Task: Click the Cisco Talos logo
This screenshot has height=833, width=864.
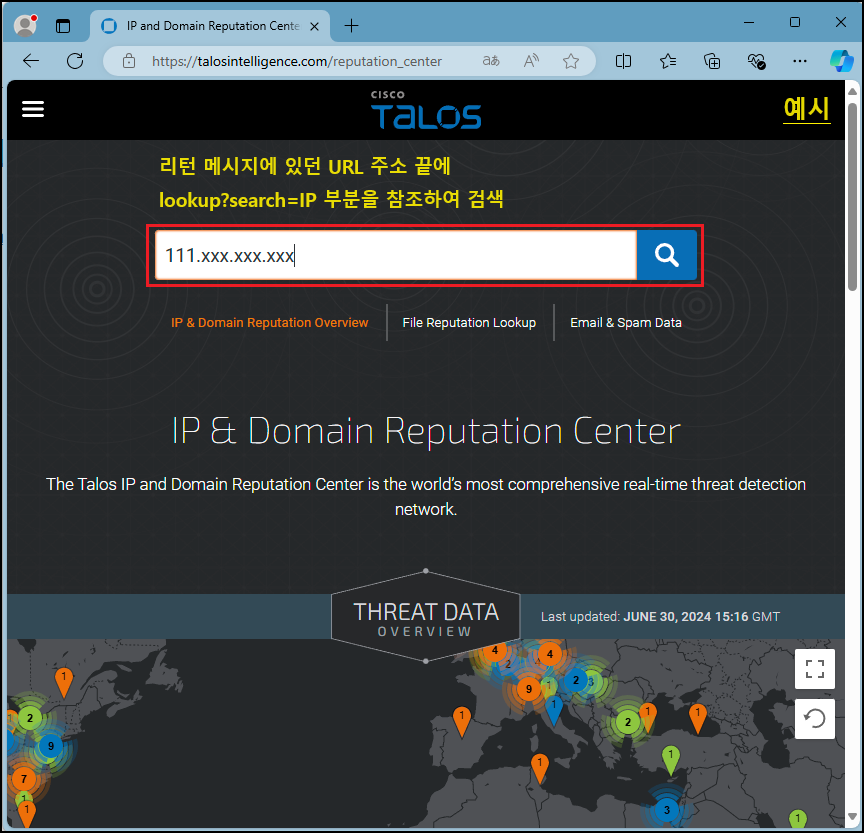Action: [426, 110]
